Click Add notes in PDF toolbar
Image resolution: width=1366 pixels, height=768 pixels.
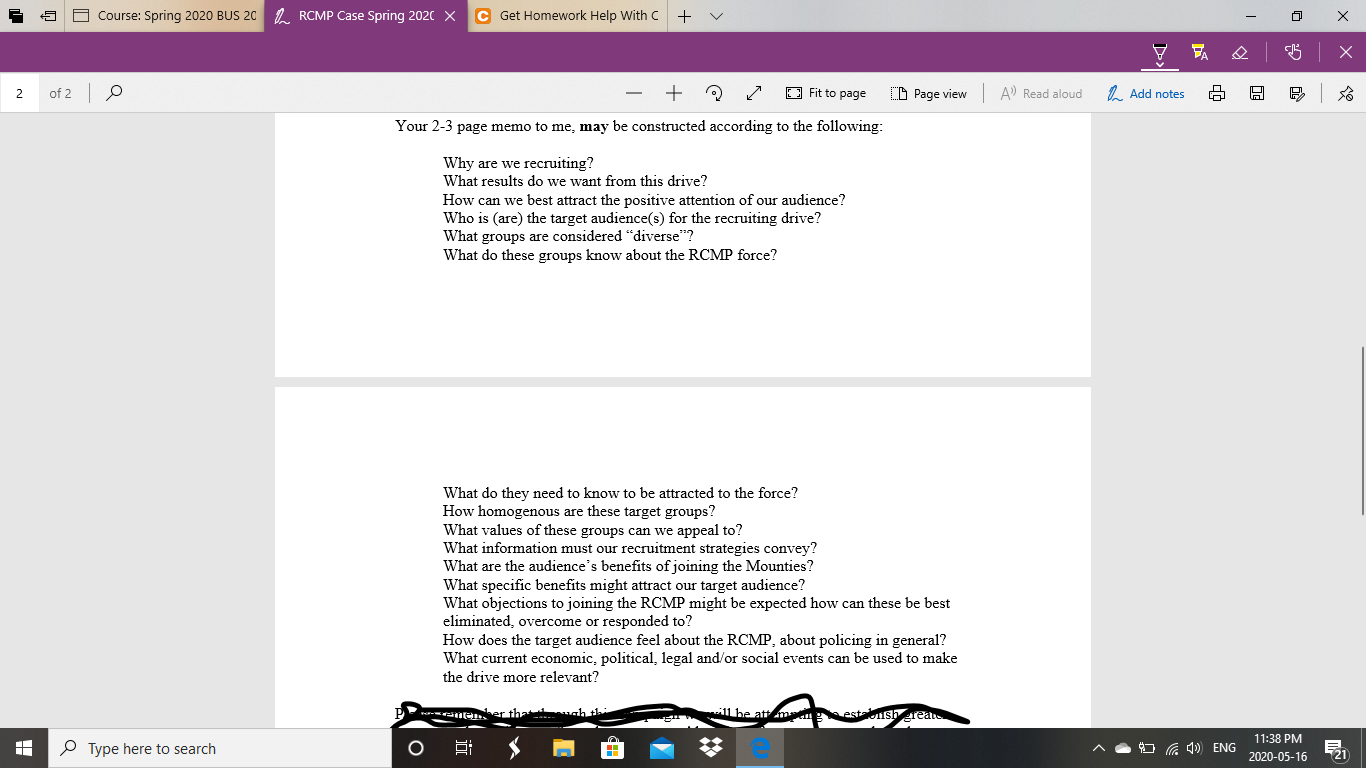(x=1146, y=93)
